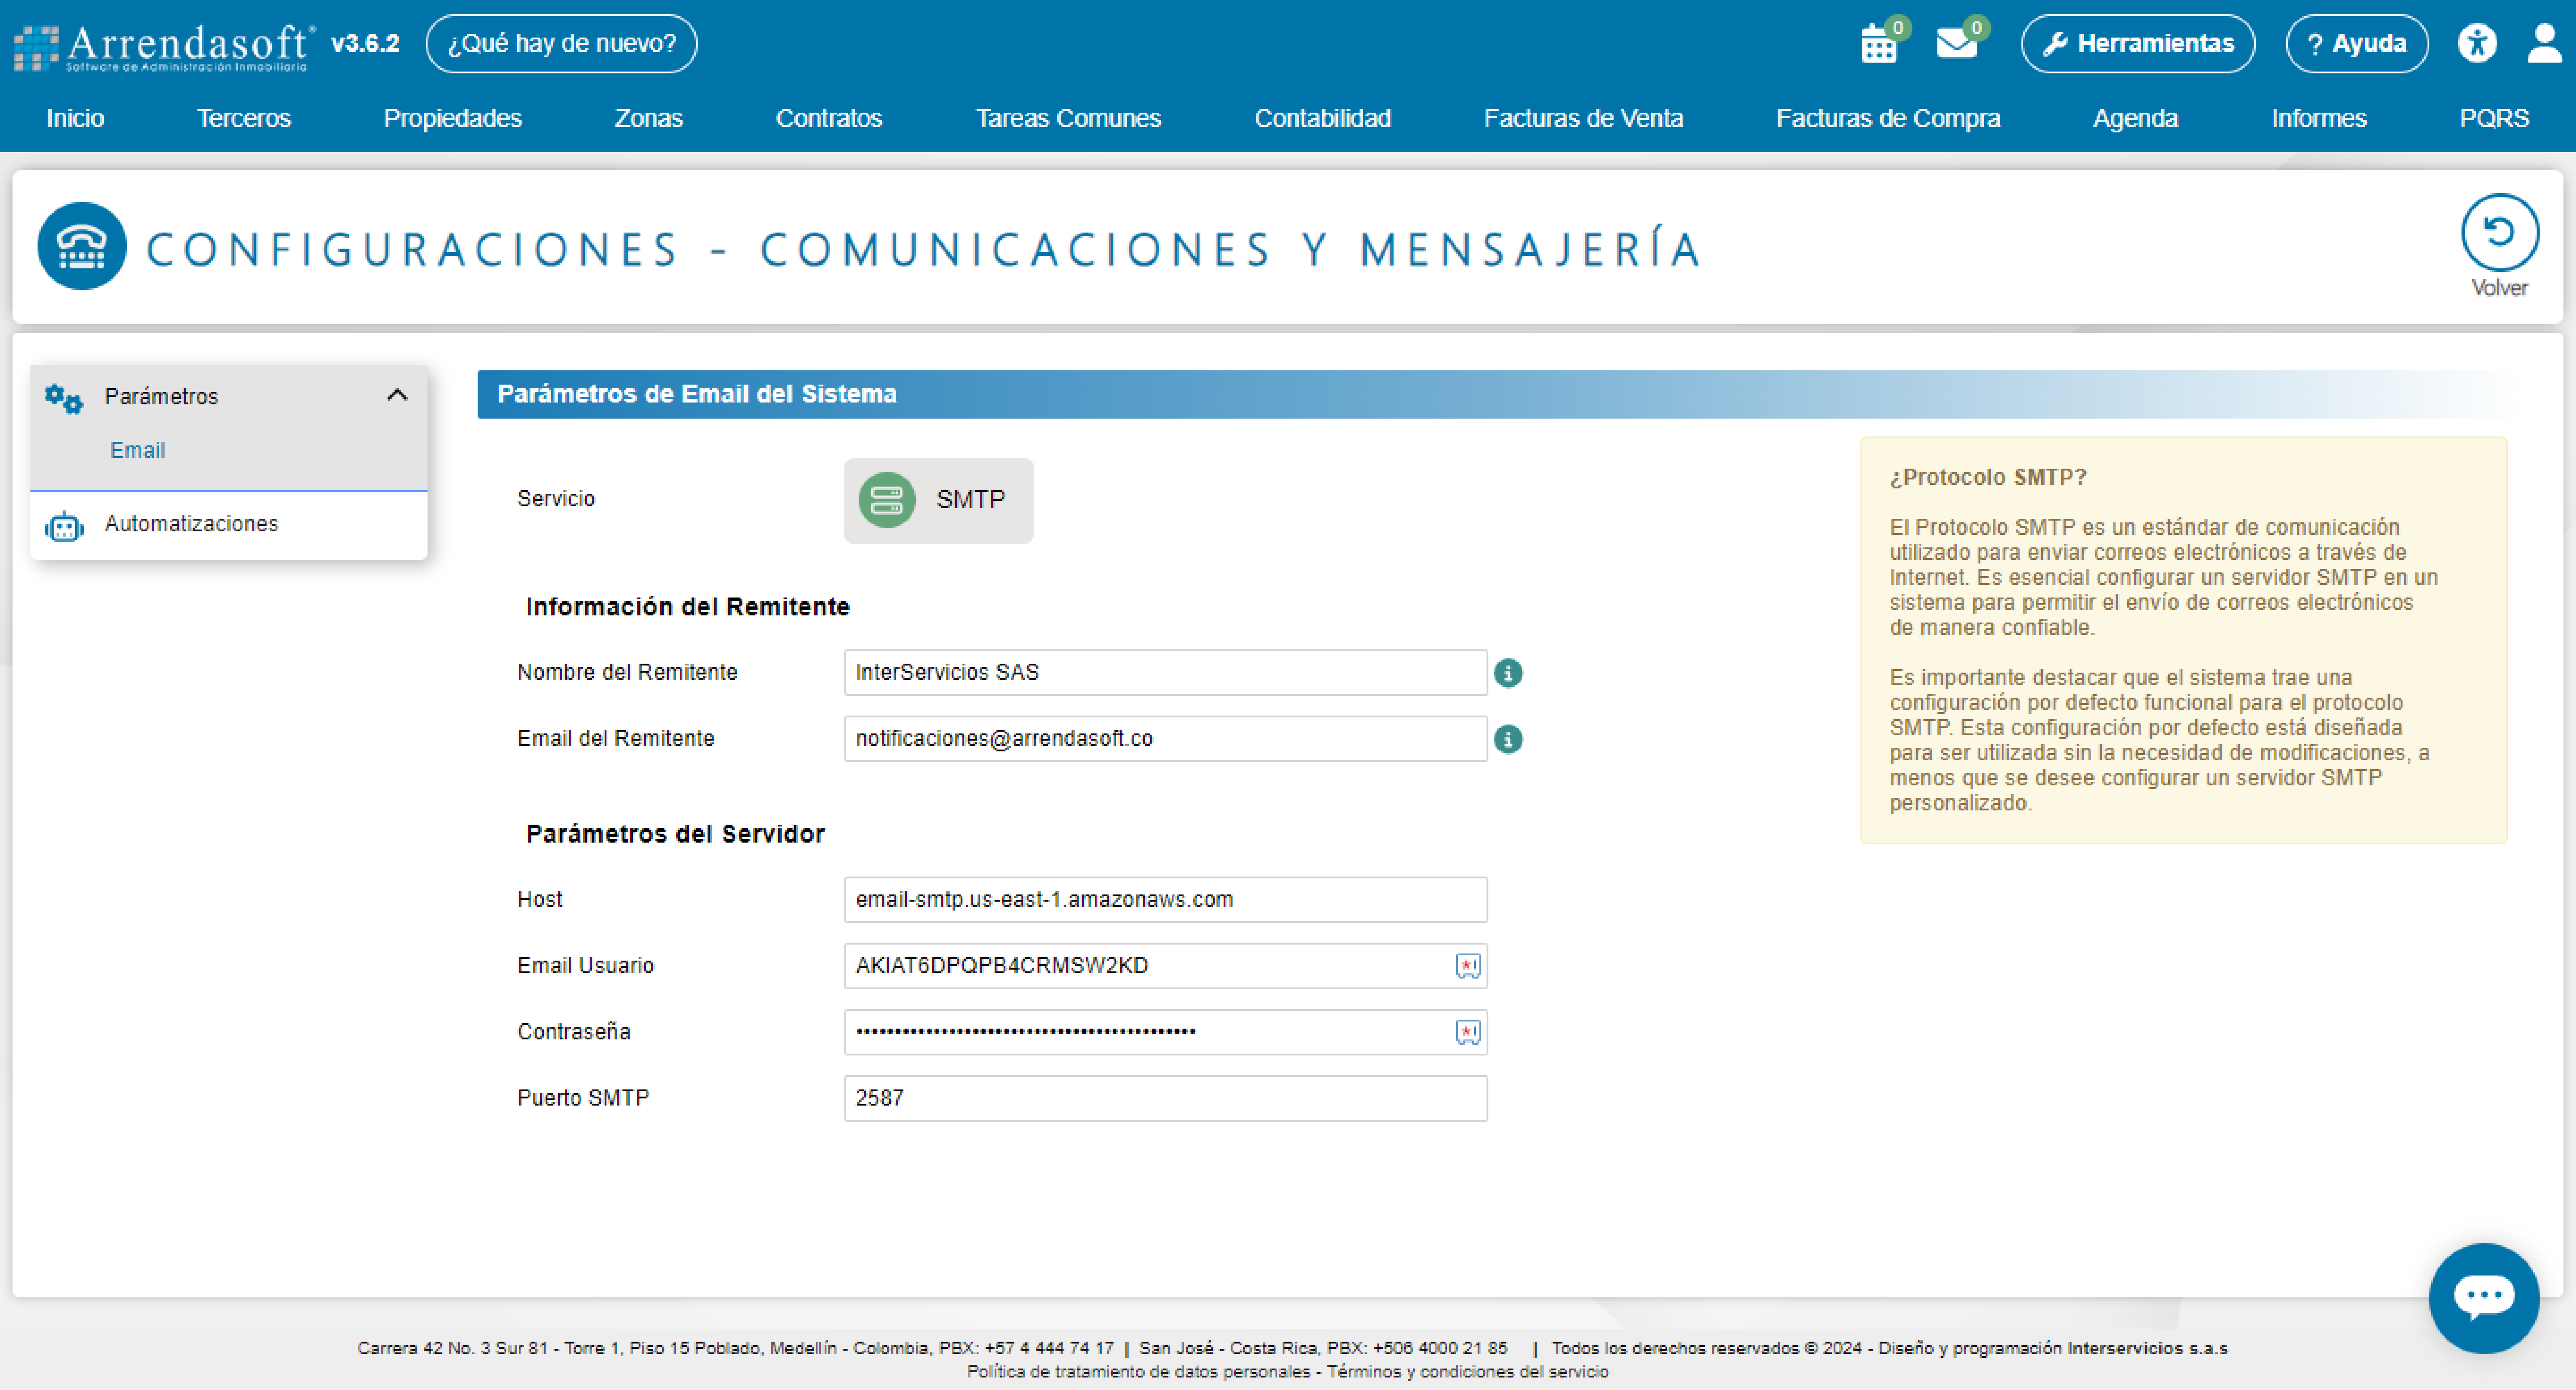The image size is (2576, 1390).
Task: Open the Propiedades menu
Action: coord(452,118)
